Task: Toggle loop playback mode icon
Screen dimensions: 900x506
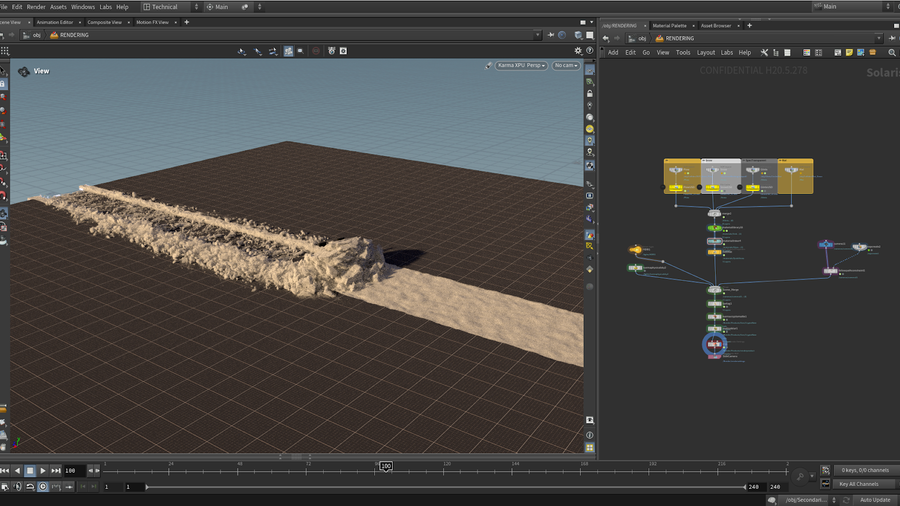Action: click(x=30, y=486)
